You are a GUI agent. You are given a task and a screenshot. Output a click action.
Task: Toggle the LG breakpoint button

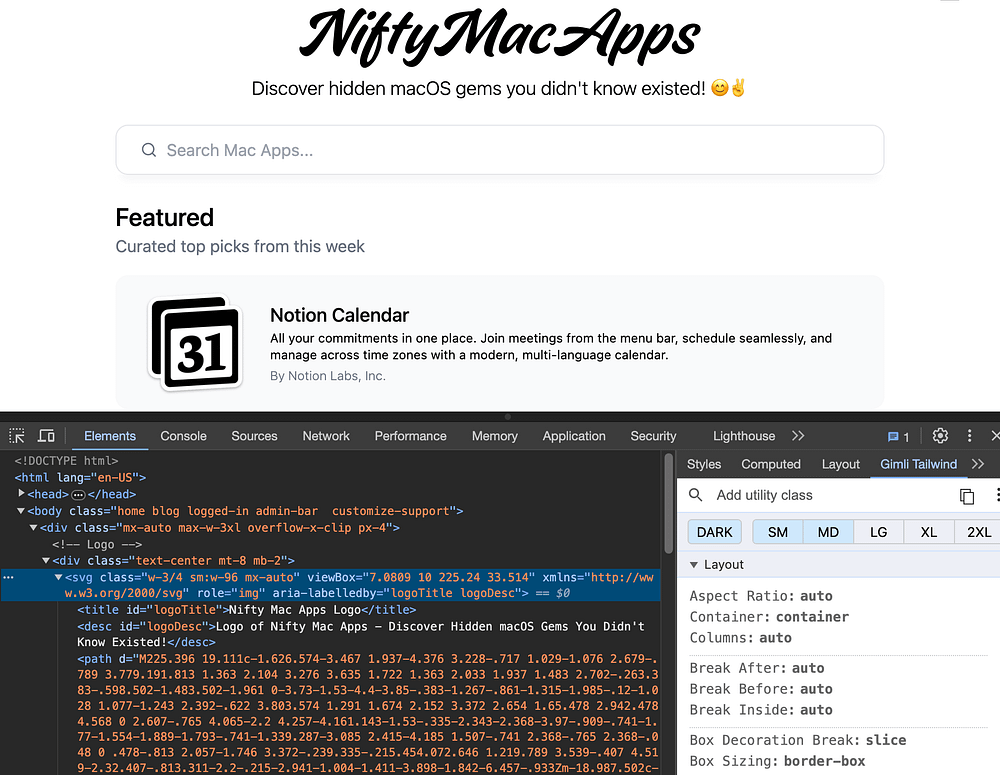[x=878, y=532]
